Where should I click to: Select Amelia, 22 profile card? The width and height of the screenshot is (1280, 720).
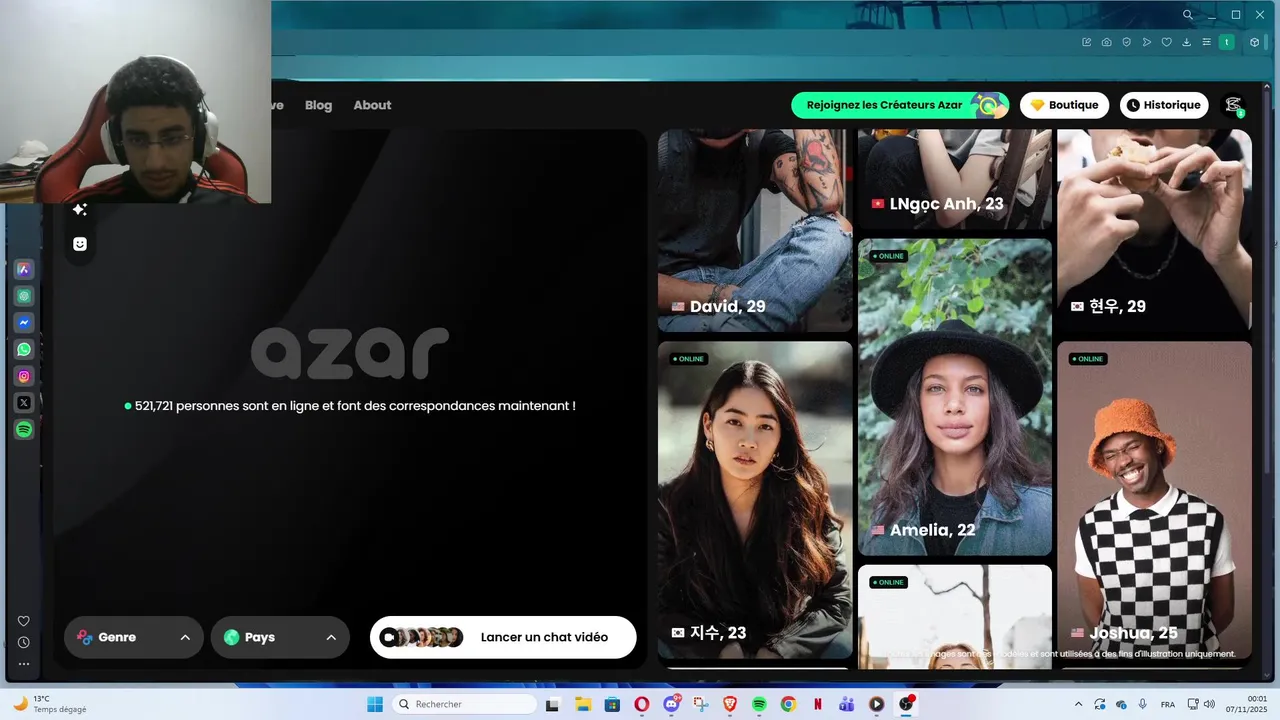coord(955,397)
